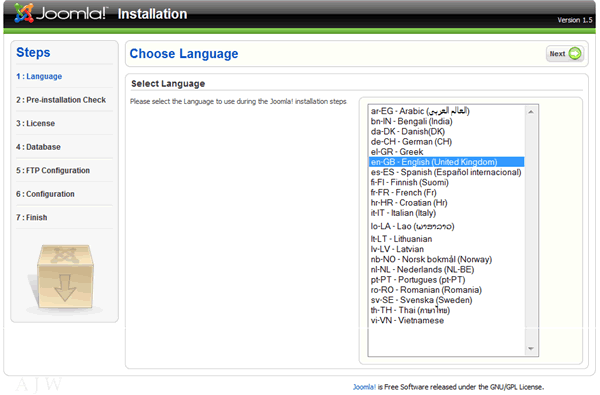Choose de-CH - German (CH)
This screenshot has height=395, width=600.
tap(447, 142)
